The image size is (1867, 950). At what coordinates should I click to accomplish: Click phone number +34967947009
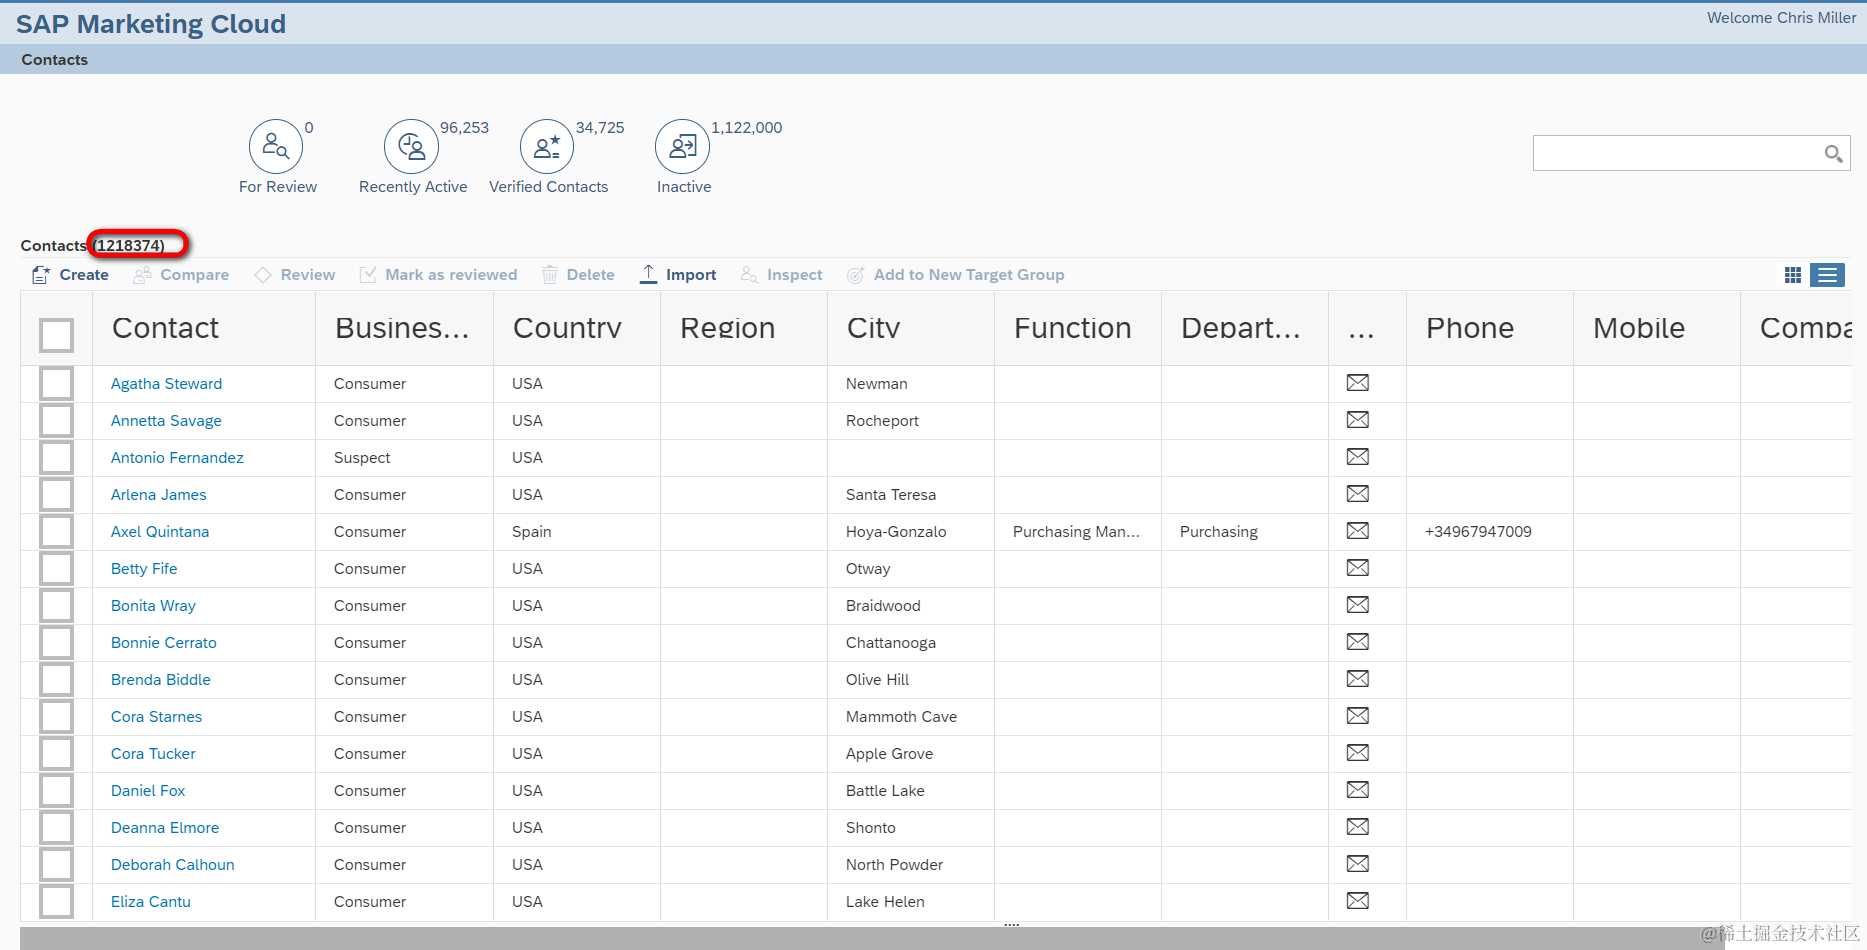1478,532
